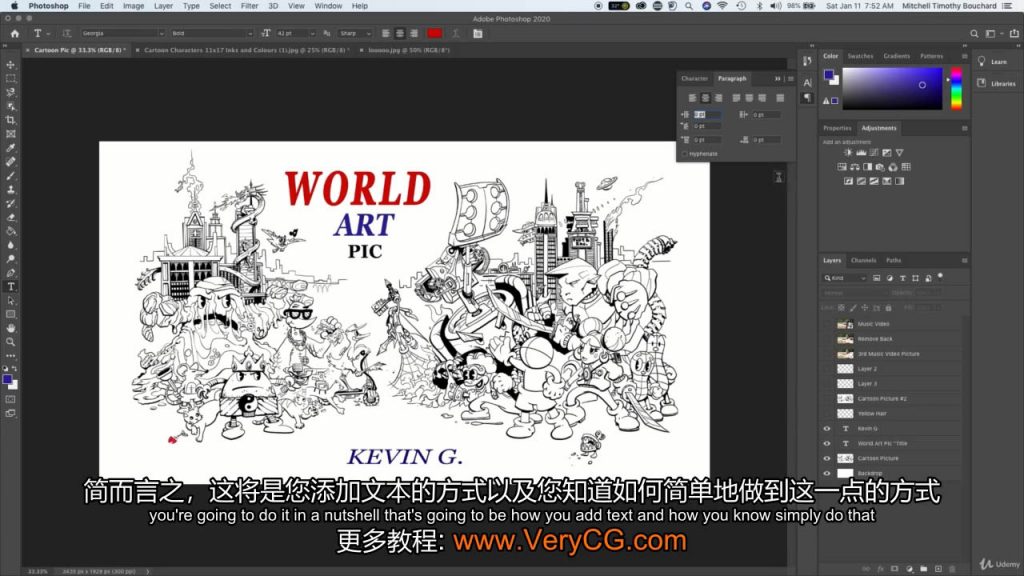Viewport: 1024px width, 576px height.
Task: Click the indent left margin field
Action: 707,114
